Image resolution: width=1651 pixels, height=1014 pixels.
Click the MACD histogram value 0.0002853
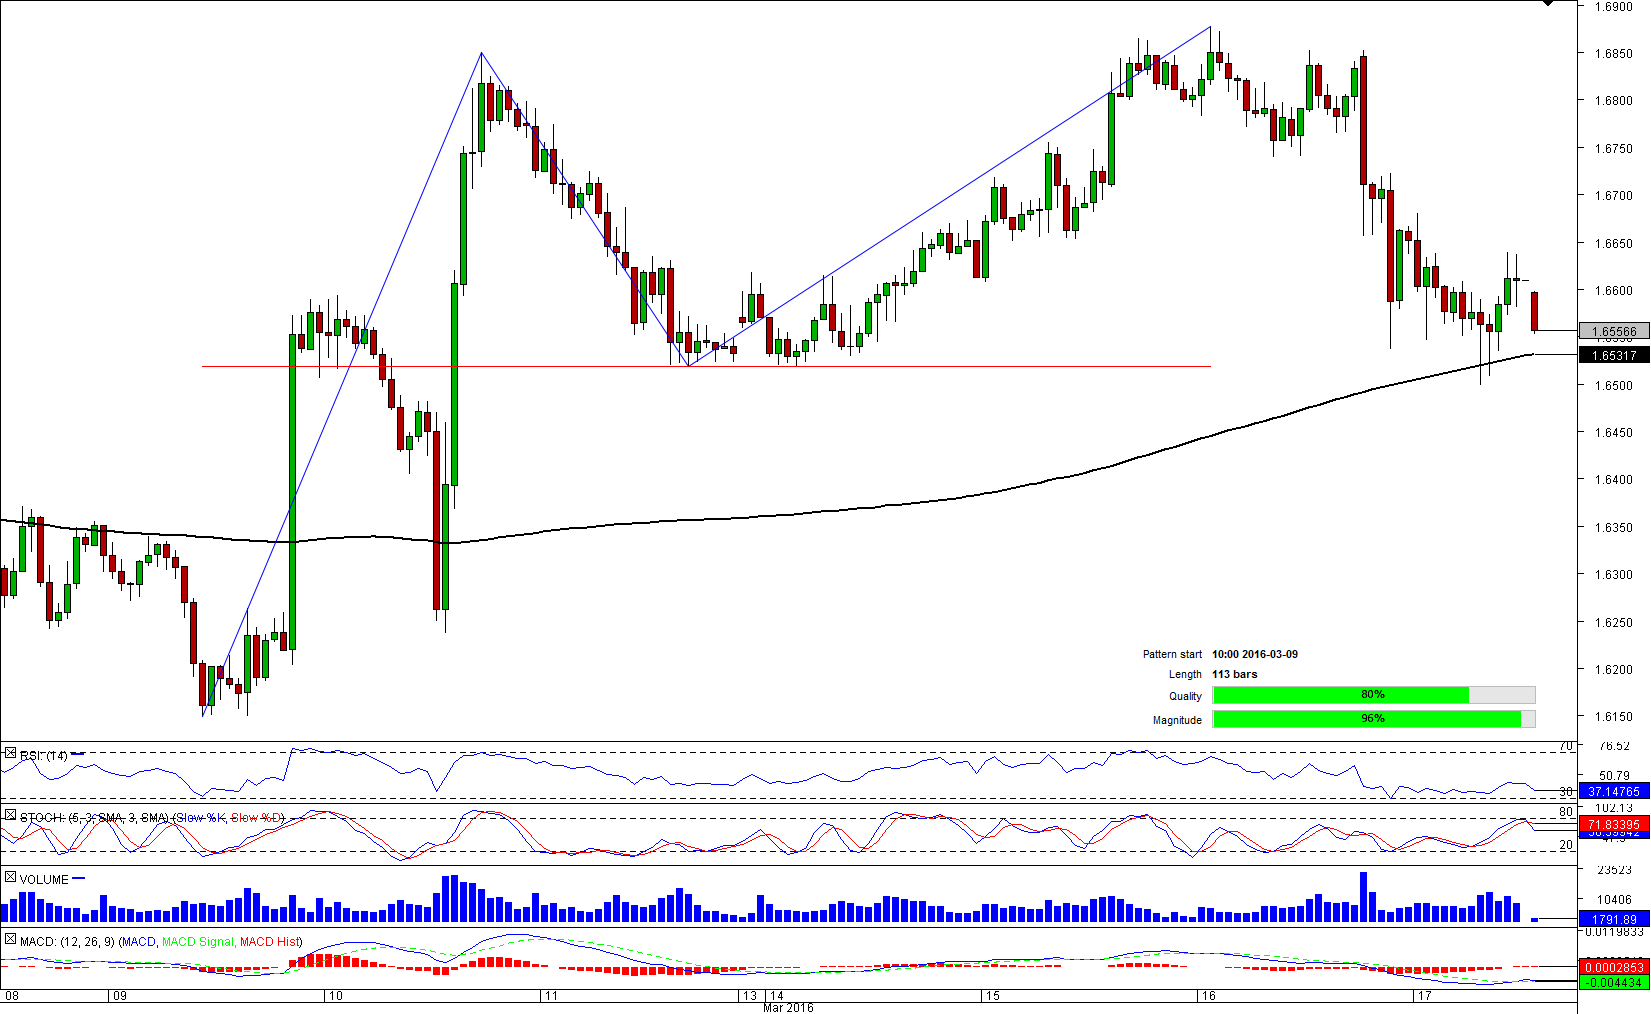point(1613,967)
